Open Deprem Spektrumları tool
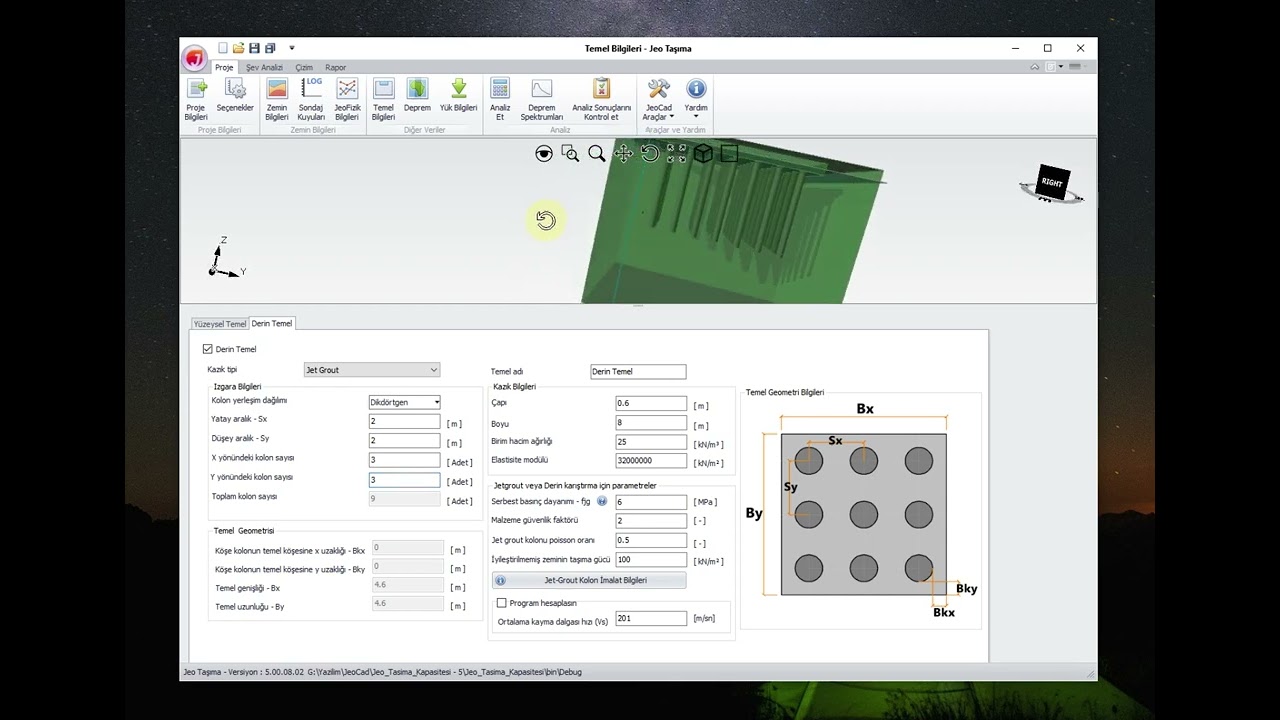The height and width of the screenshot is (720, 1280). click(x=542, y=99)
